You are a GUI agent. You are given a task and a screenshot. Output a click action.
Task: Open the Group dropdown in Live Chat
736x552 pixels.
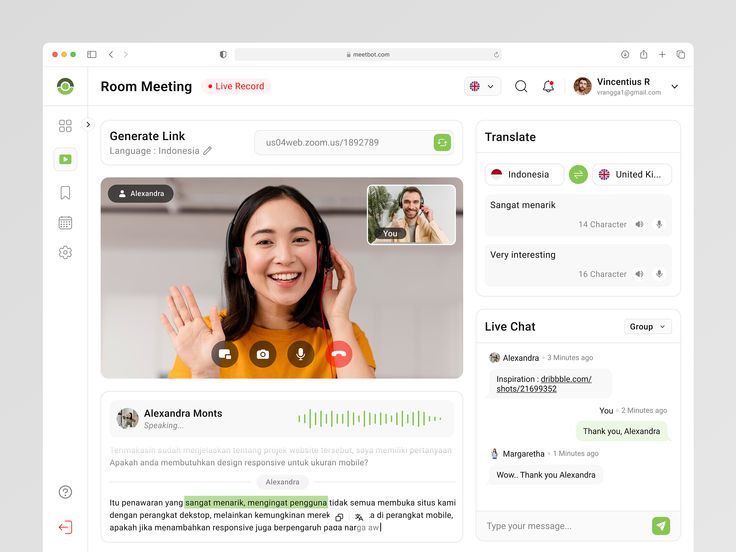tap(647, 327)
